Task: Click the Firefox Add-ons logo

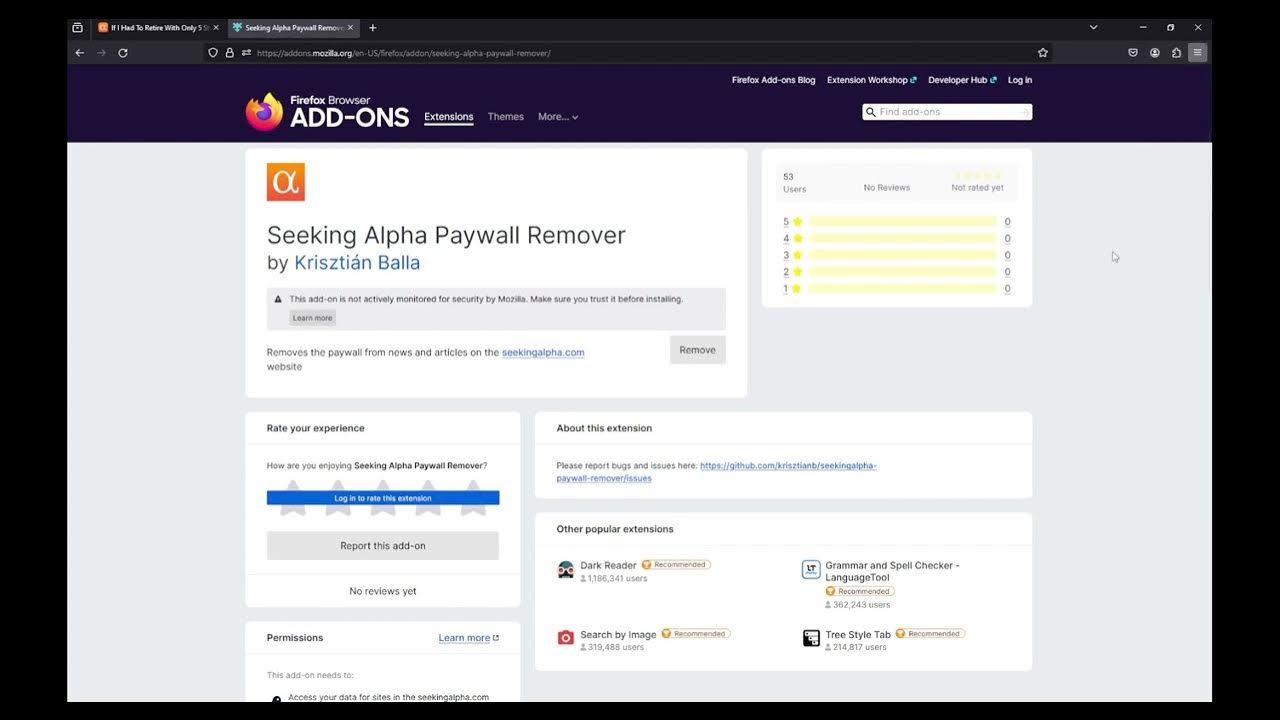Action: 327,112
